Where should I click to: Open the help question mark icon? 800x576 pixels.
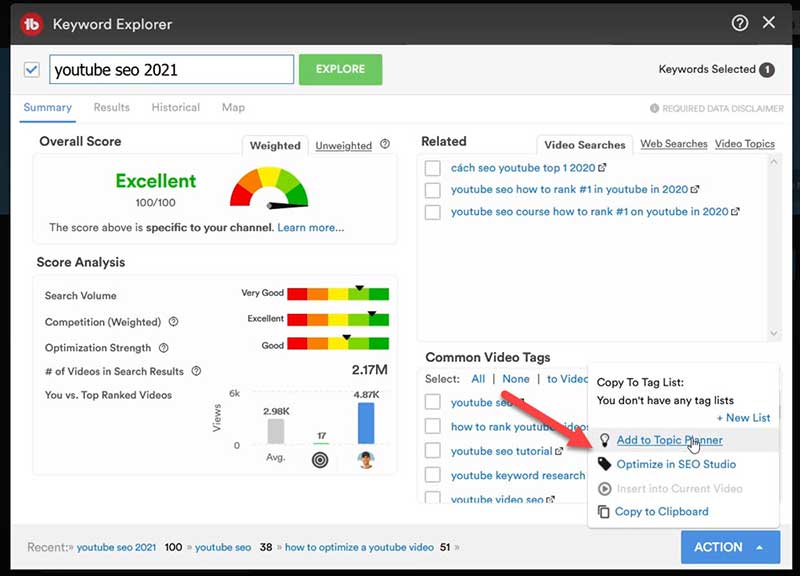[x=740, y=23]
